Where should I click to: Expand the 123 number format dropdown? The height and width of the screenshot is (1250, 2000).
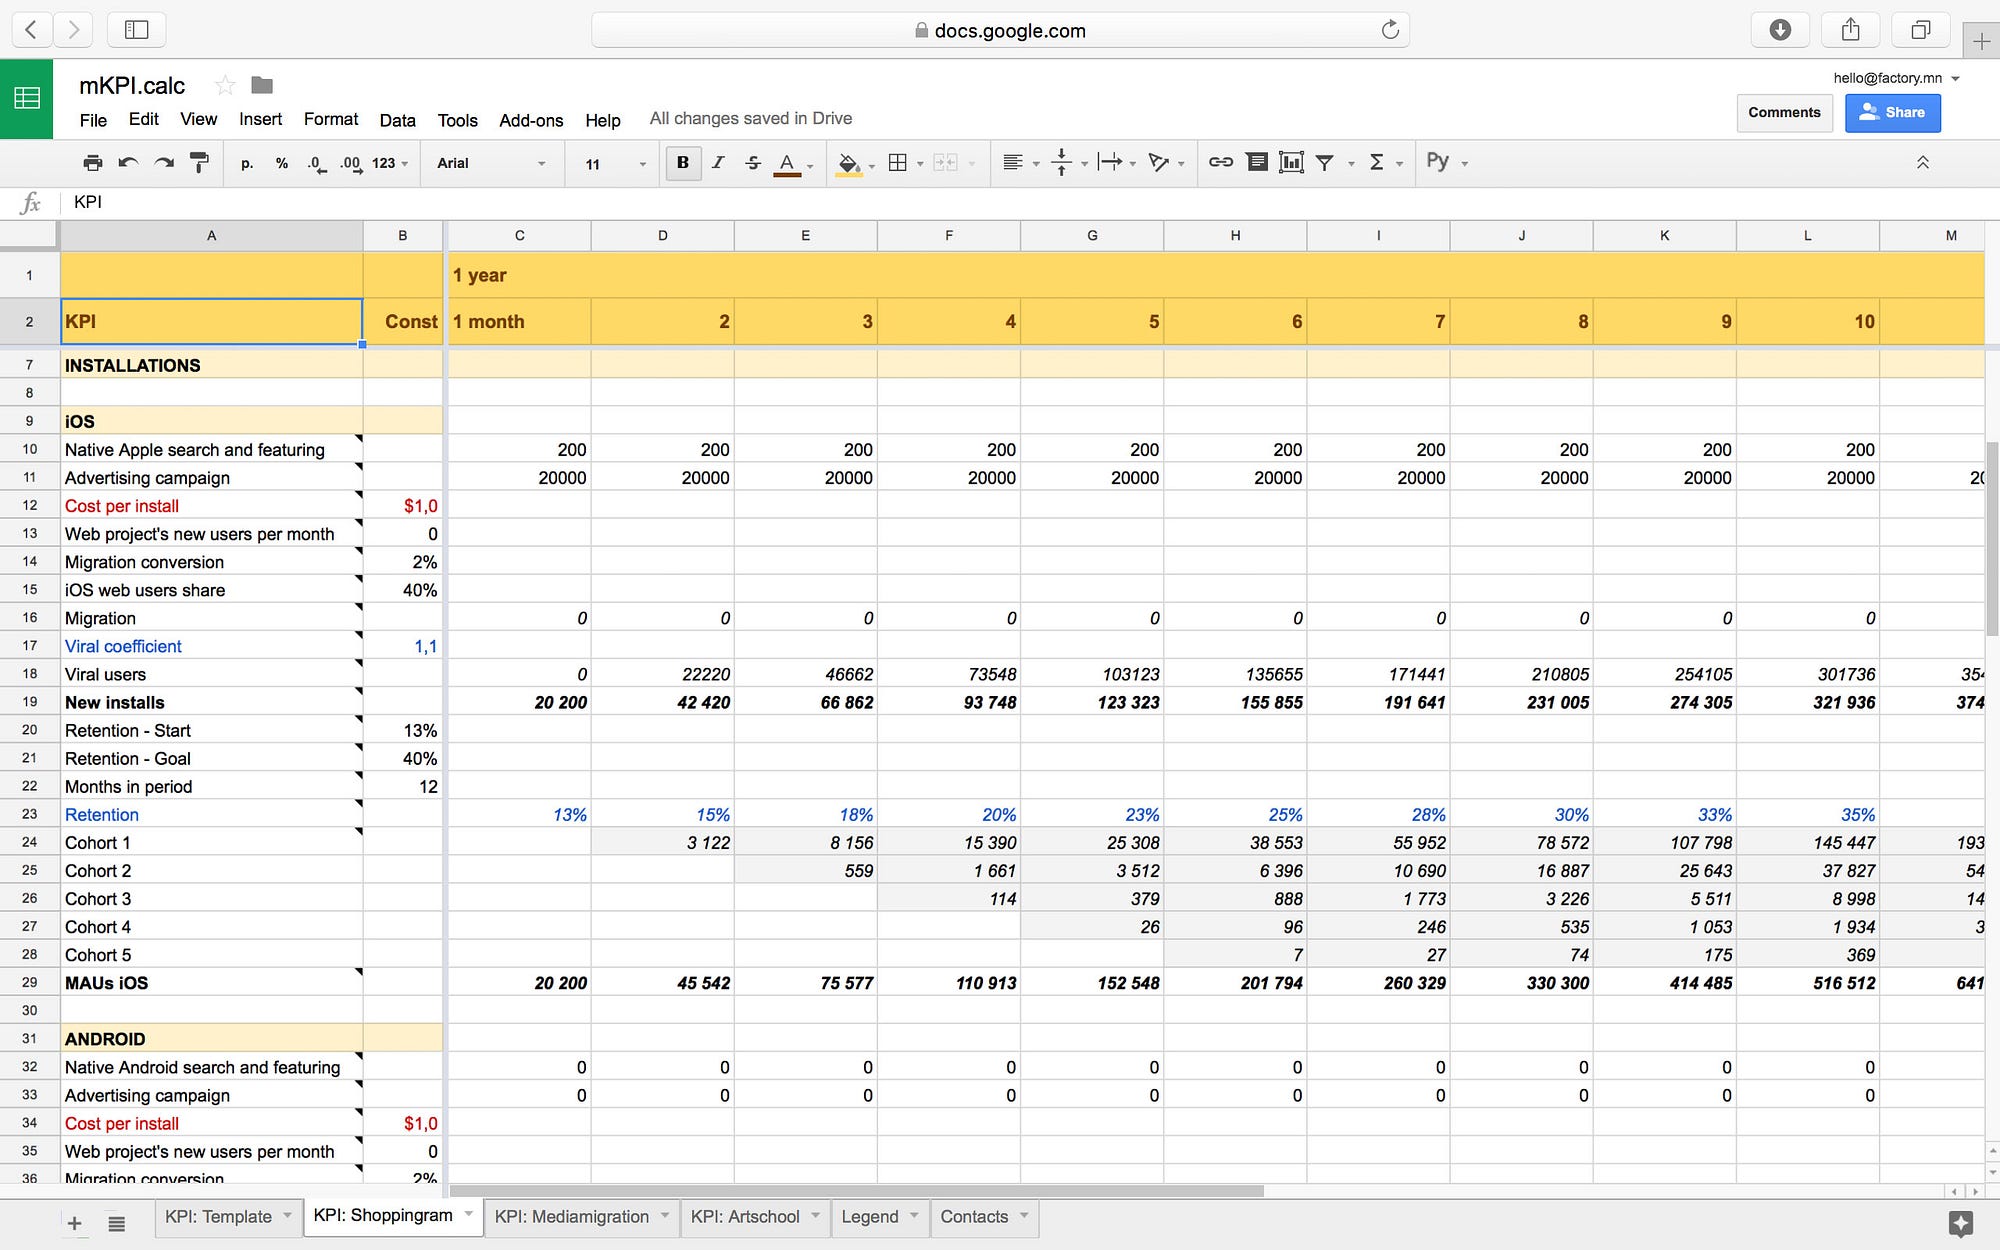coord(390,163)
